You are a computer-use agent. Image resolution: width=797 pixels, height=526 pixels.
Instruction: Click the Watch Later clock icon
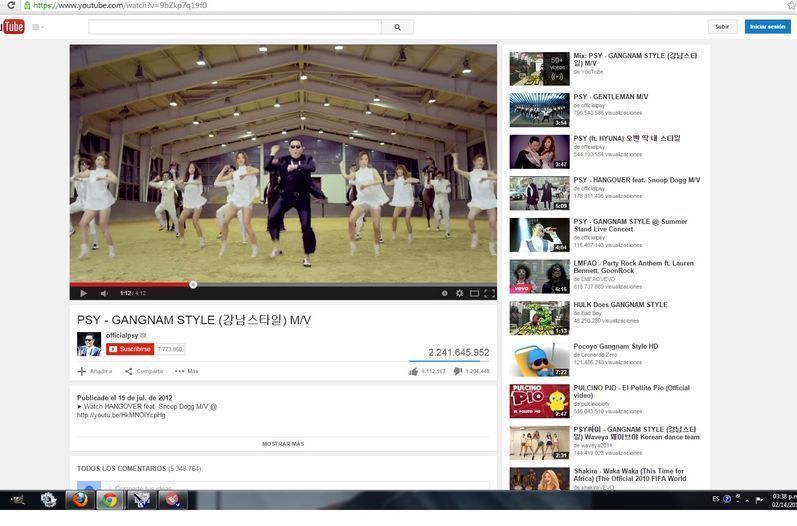tap(444, 293)
